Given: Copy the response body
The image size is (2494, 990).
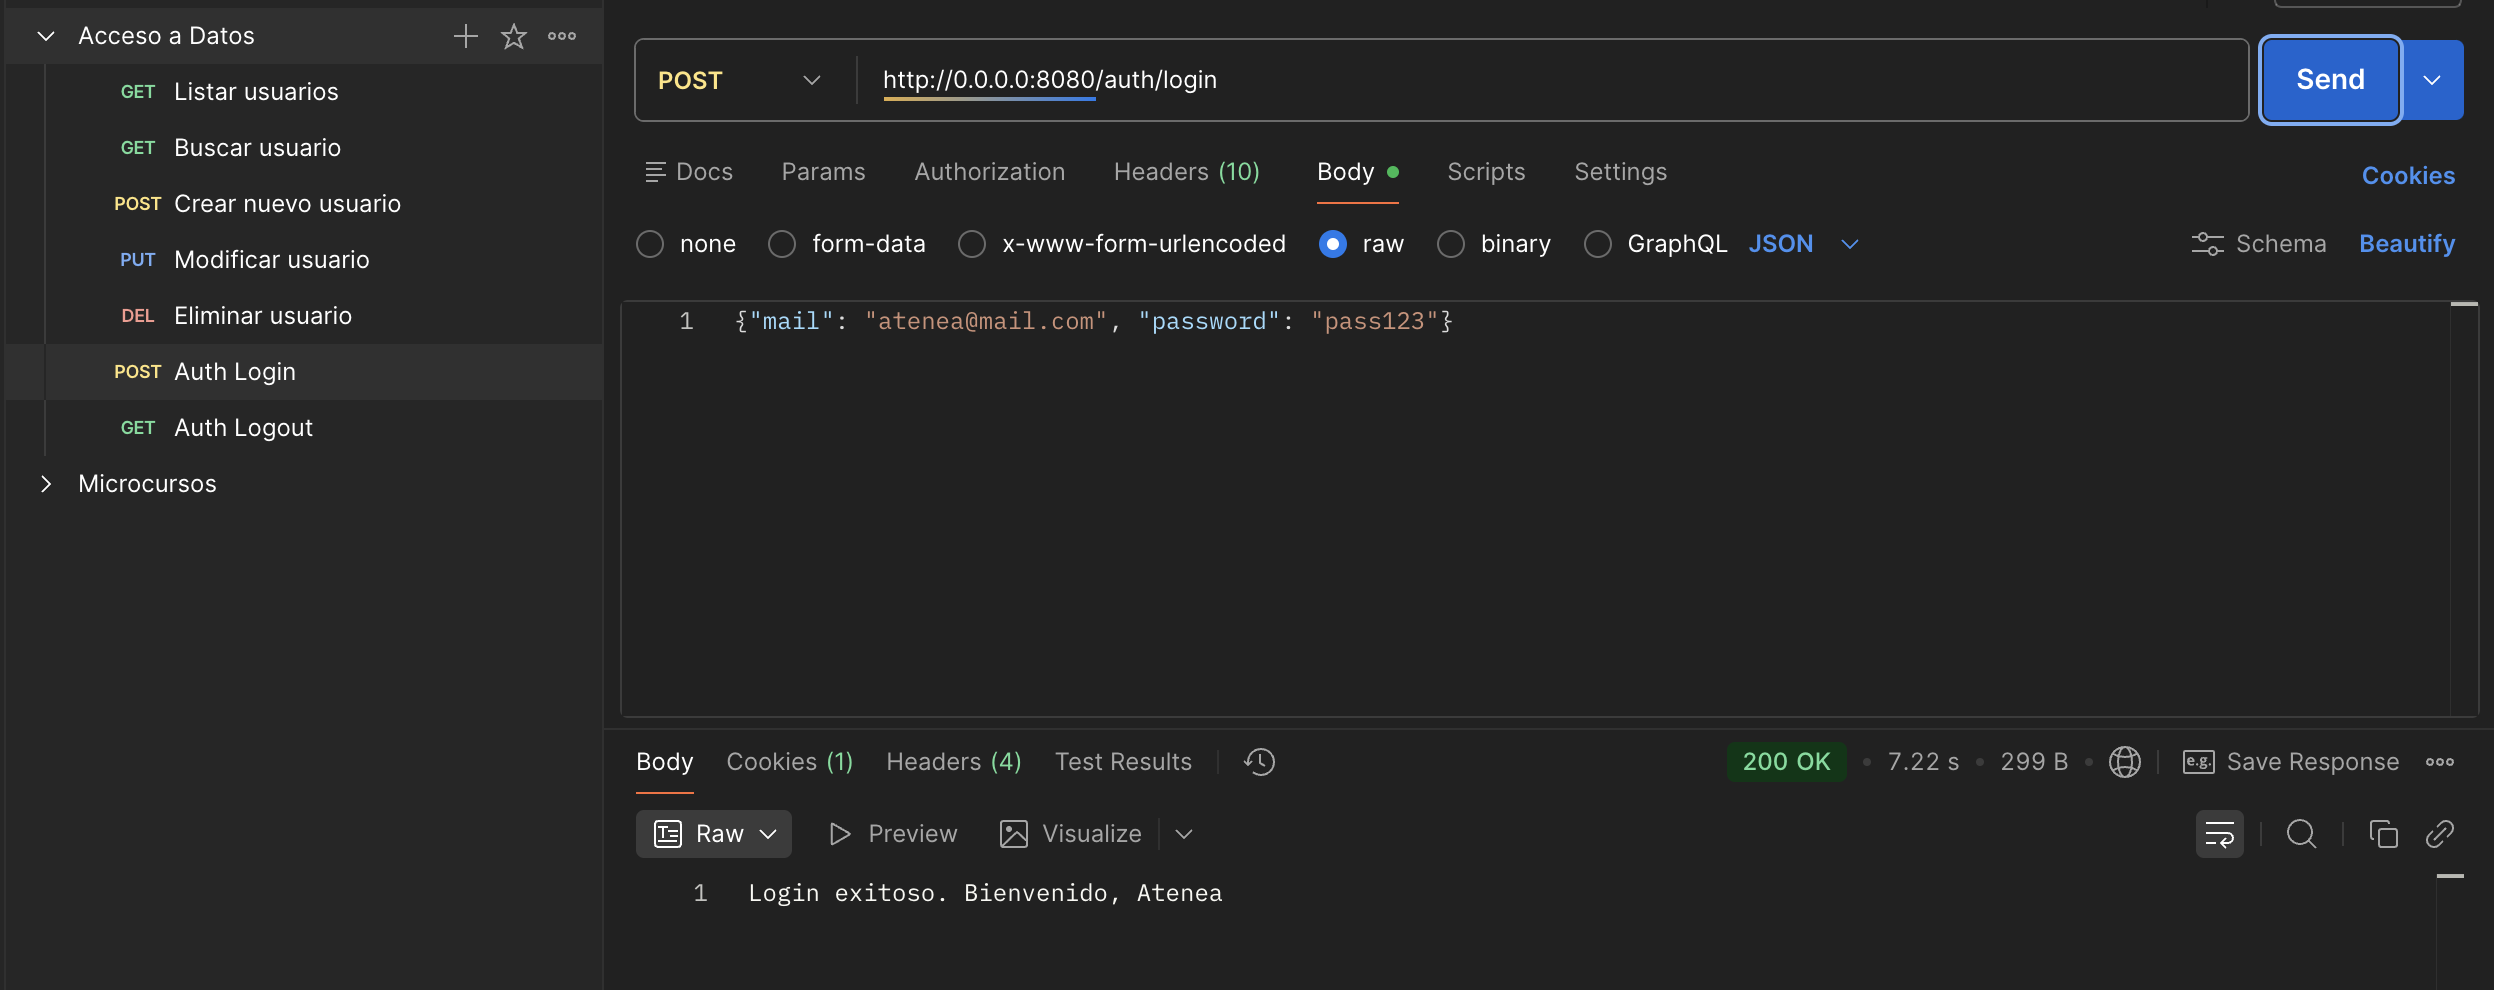Looking at the screenshot, I should [2383, 834].
